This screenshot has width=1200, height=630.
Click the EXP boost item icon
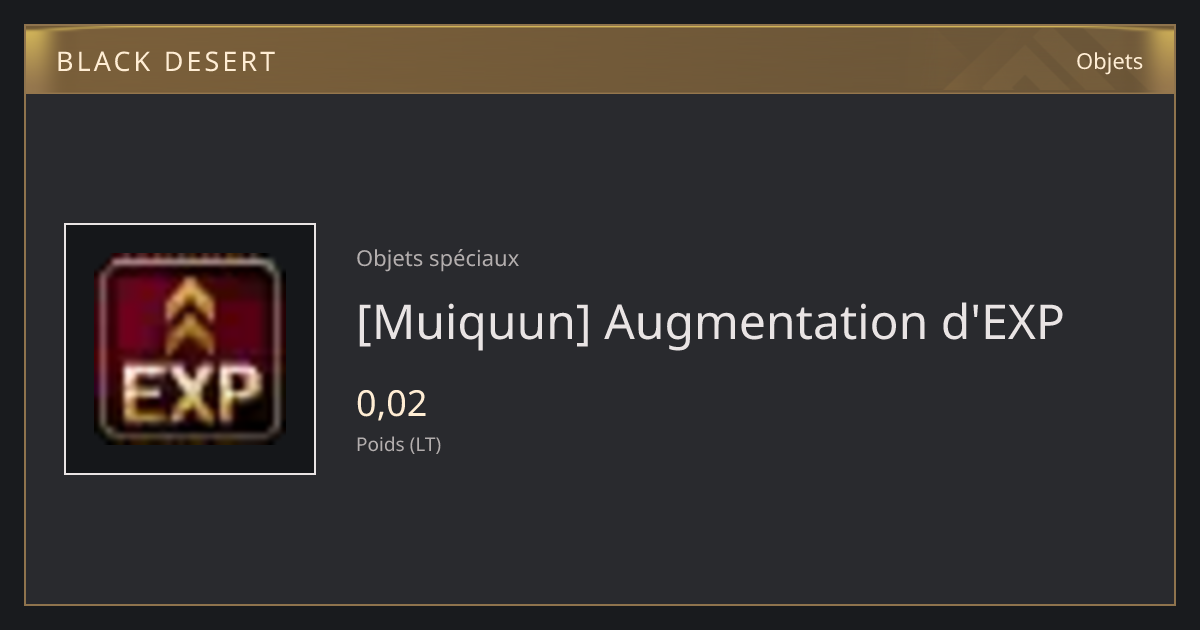click(x=190, y=349)
